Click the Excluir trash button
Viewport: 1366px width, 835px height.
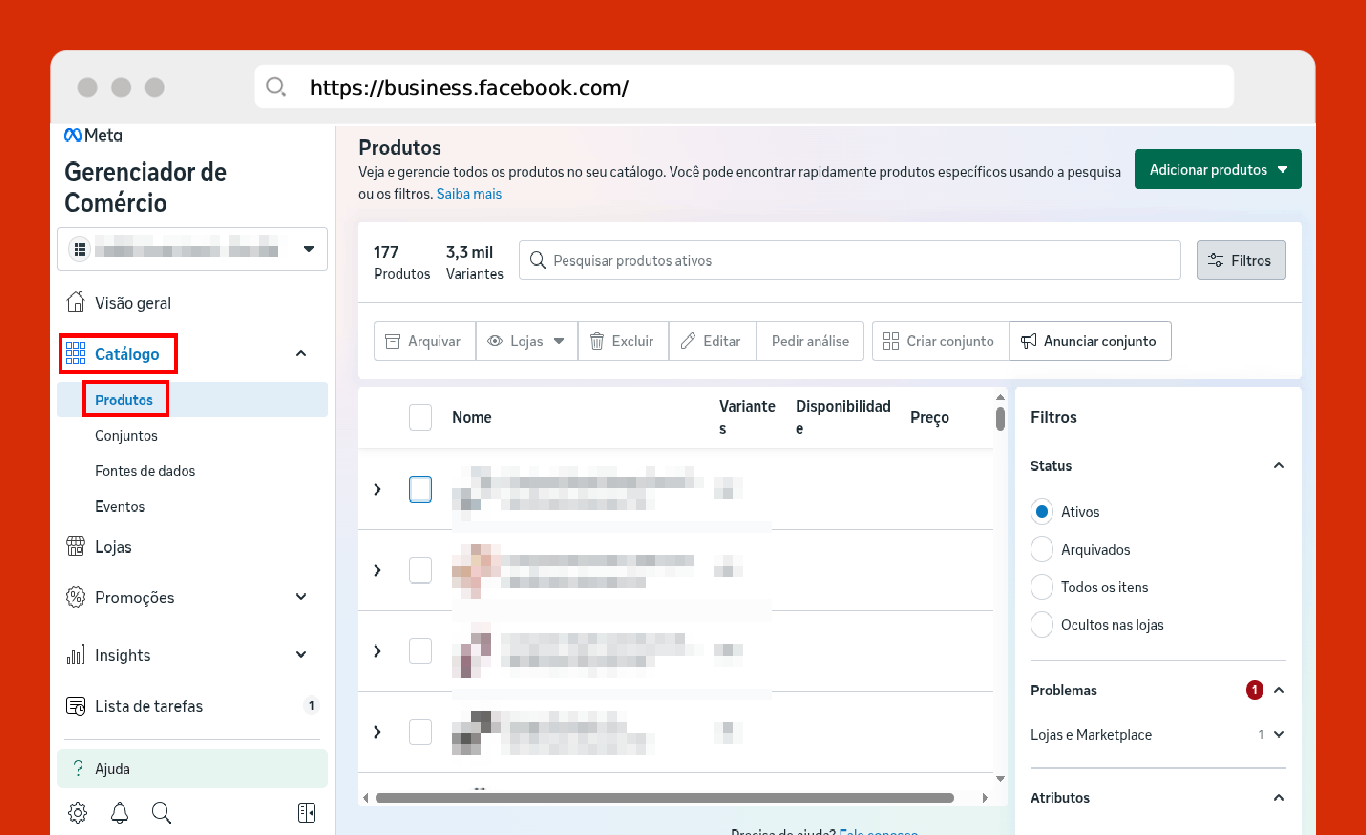pos(621,341)
